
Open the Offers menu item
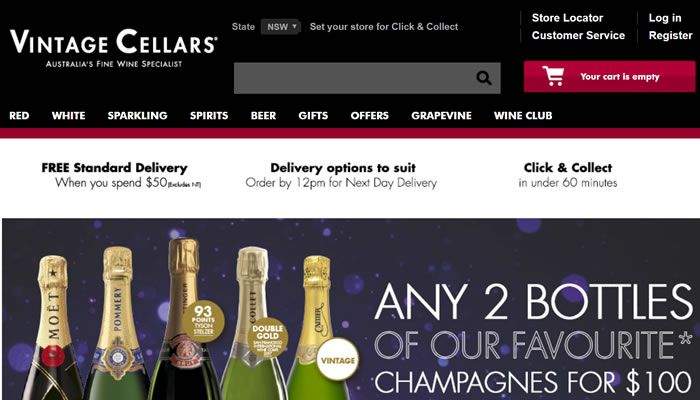[x=370, y=116]
